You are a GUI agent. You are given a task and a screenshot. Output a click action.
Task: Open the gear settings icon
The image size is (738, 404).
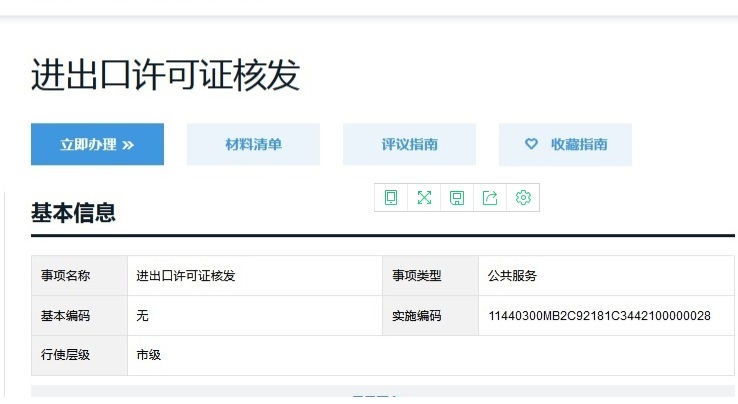pos(523,198)
